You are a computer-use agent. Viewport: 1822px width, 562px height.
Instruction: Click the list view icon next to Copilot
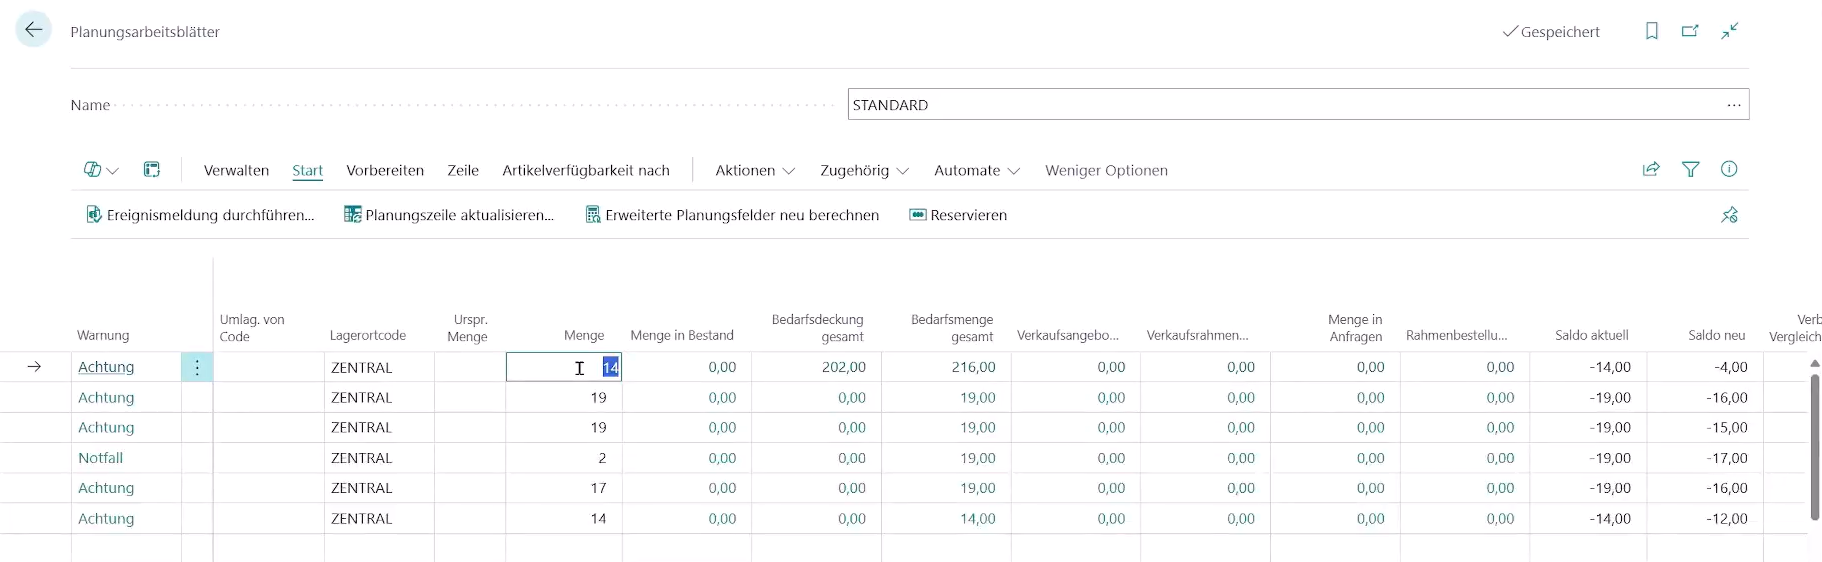152,170
